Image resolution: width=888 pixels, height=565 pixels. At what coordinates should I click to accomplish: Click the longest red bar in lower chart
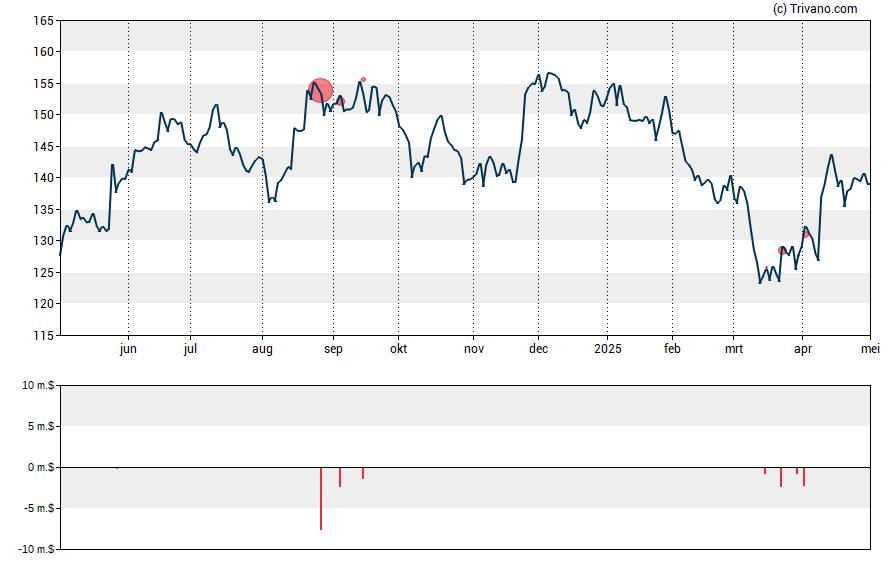point(321,498)
